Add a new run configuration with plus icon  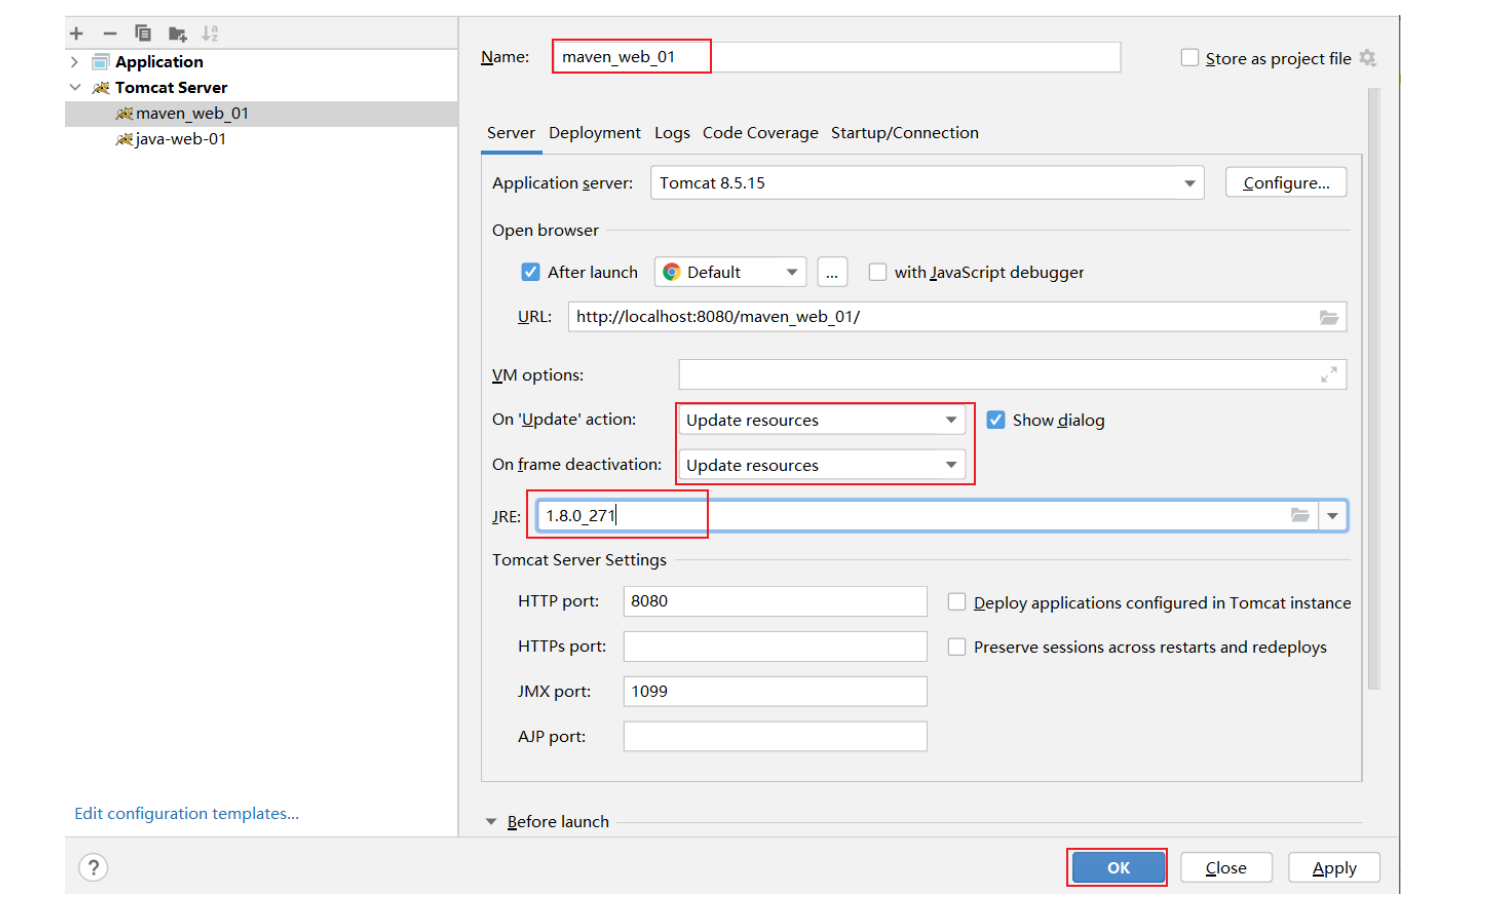[76, 34]
